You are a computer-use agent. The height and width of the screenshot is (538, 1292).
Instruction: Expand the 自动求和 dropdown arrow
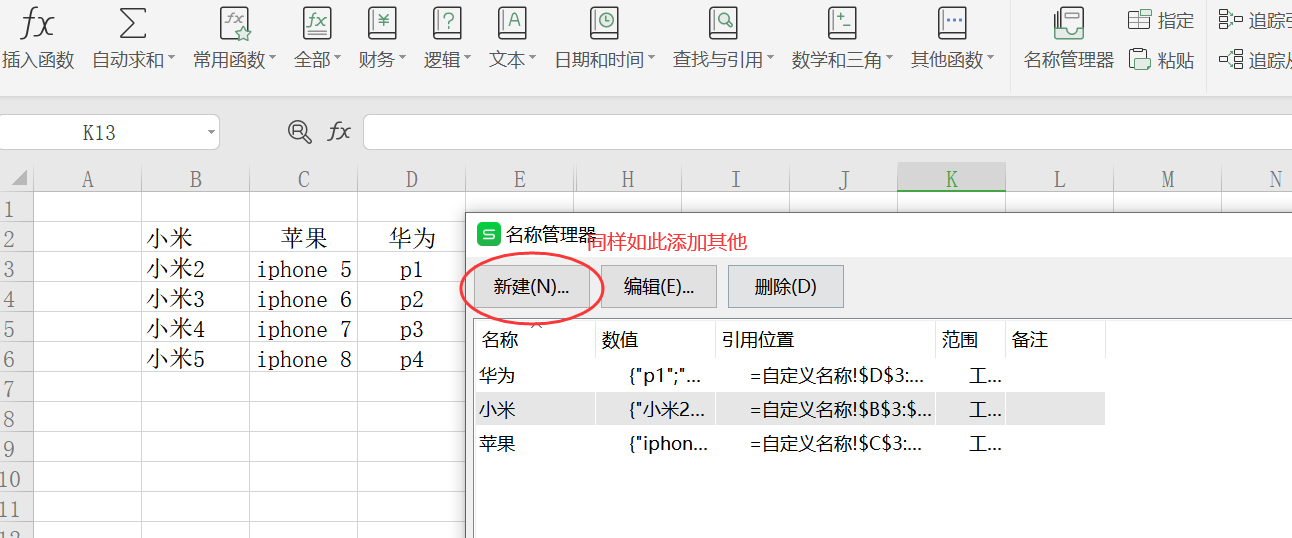coord(171,59)
